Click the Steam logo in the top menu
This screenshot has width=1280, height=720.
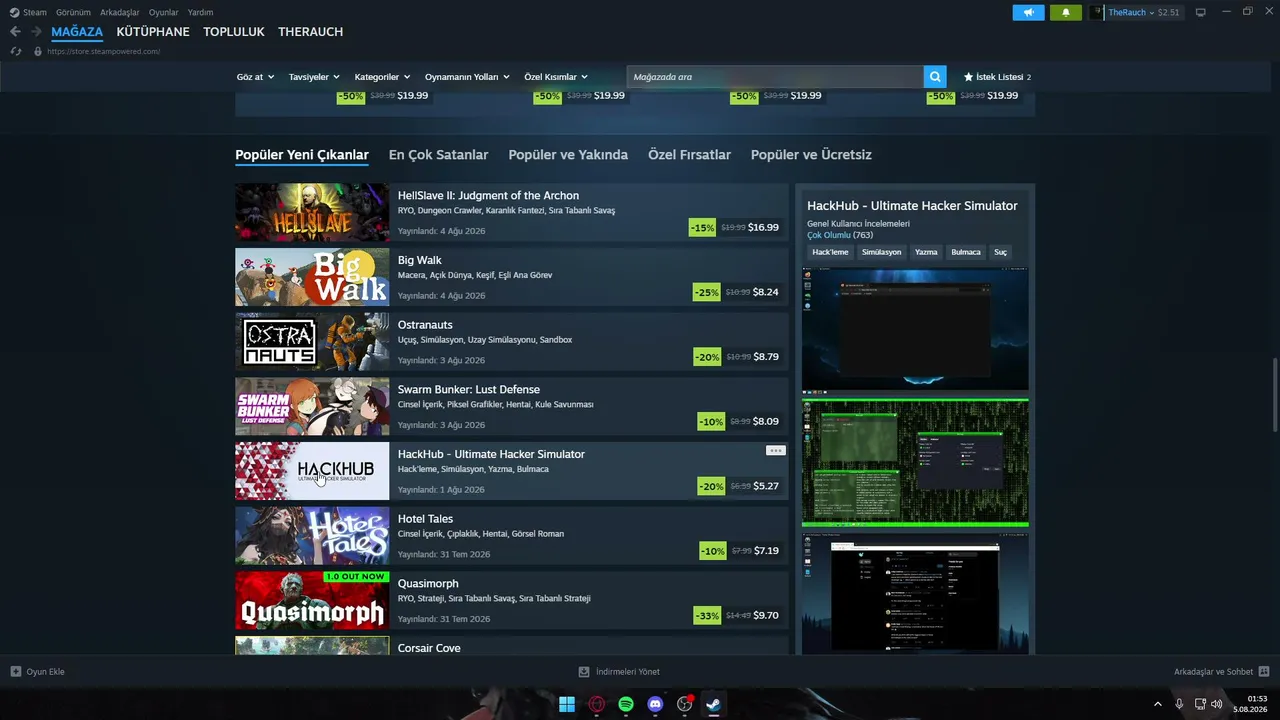pyautogui.click(x=14, y=13)
